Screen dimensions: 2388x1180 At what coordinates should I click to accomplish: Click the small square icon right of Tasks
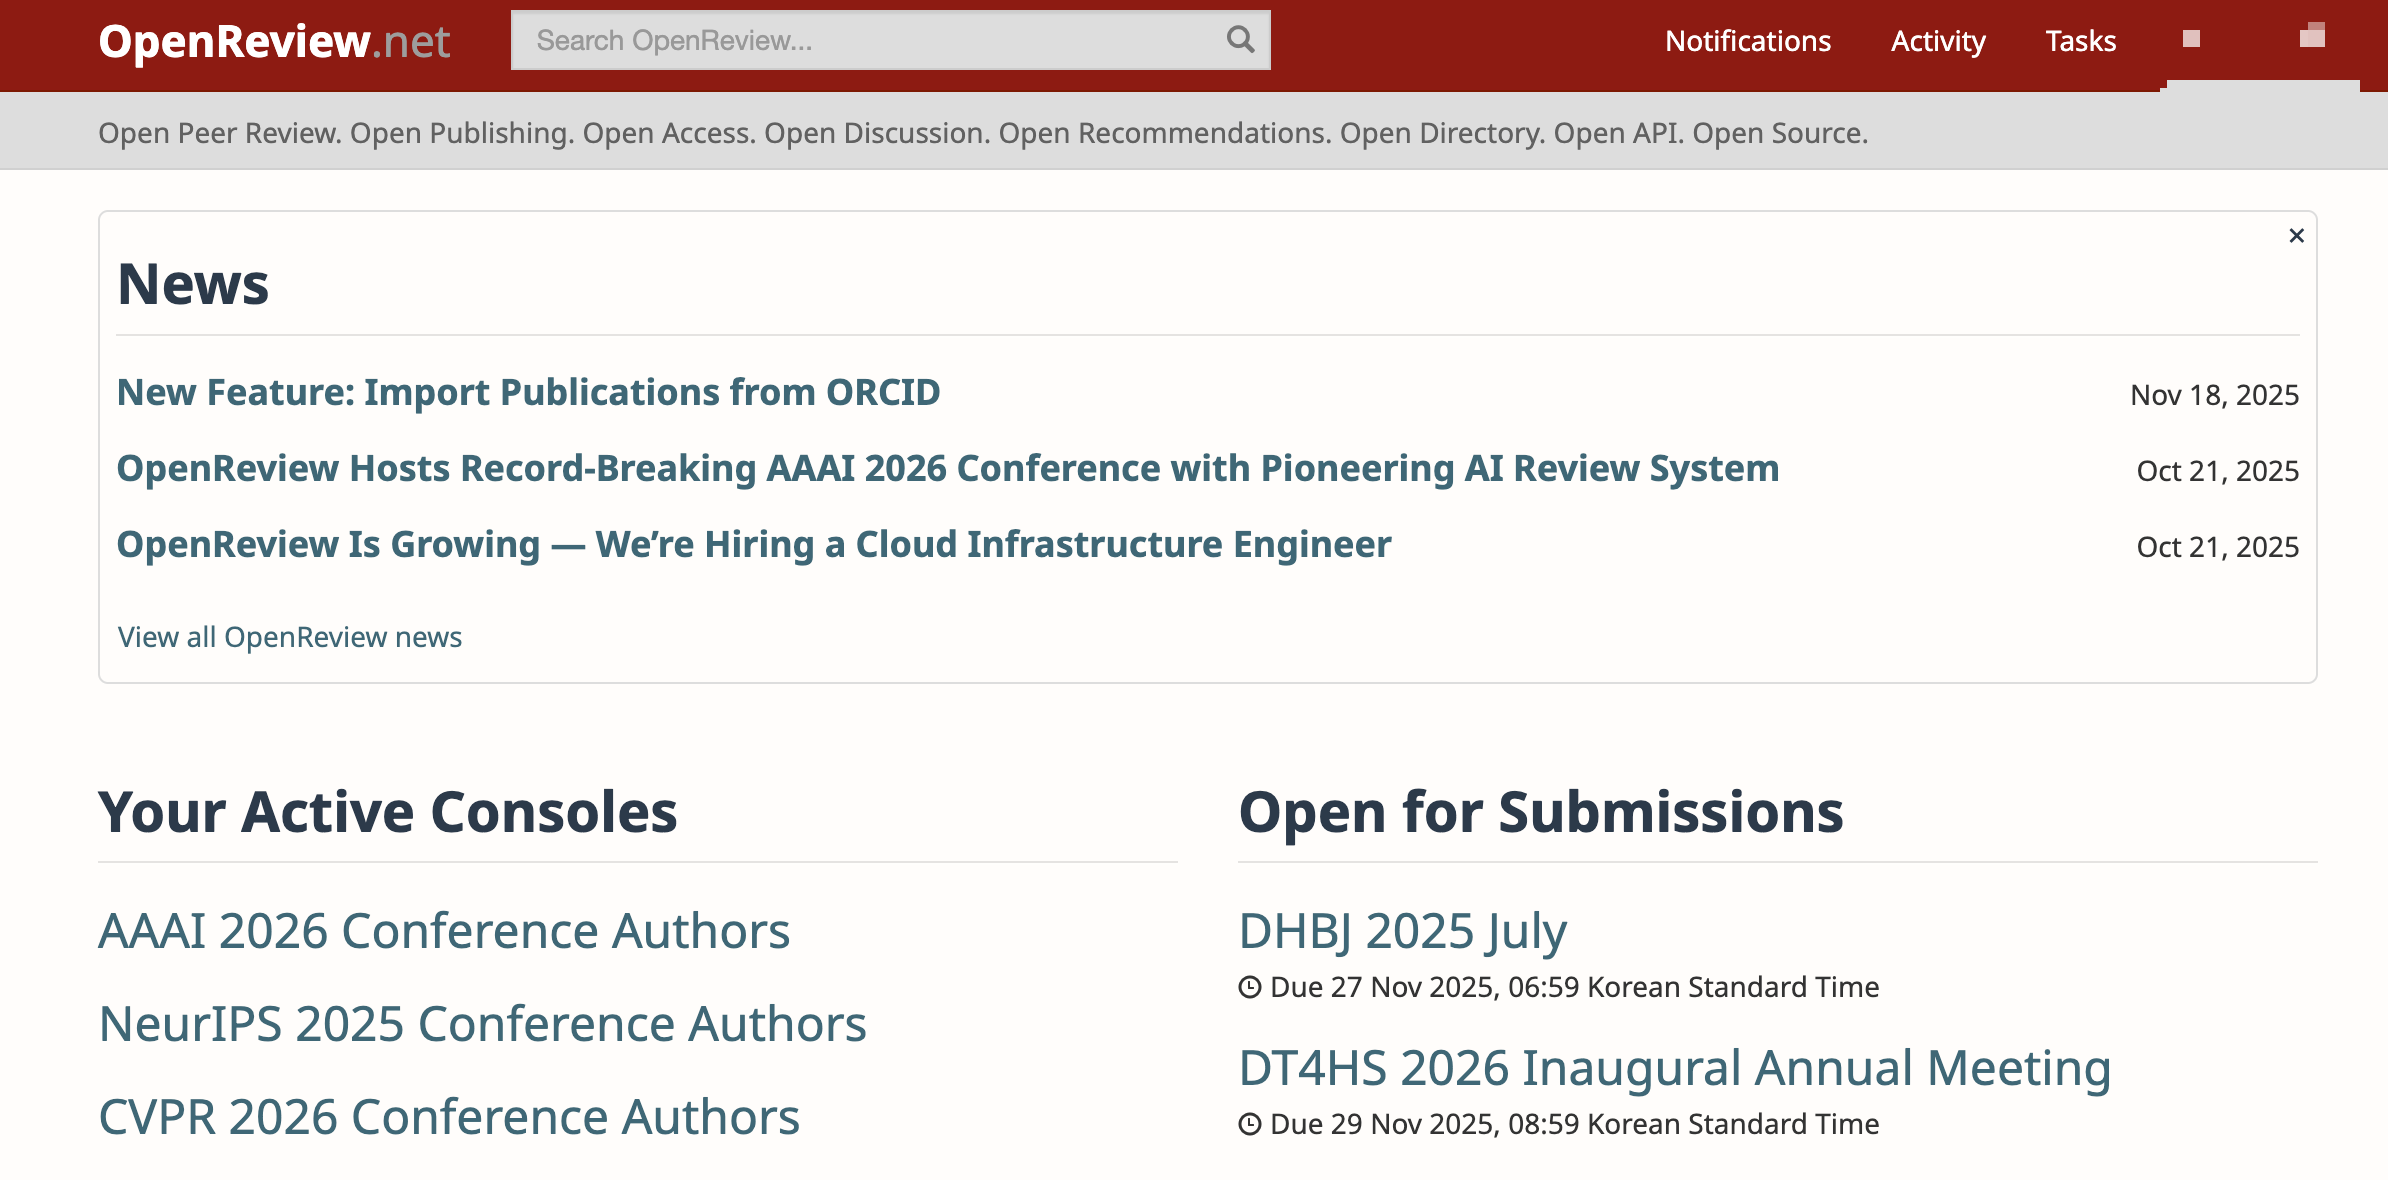pyautogui.click(x=2191, y=39)
